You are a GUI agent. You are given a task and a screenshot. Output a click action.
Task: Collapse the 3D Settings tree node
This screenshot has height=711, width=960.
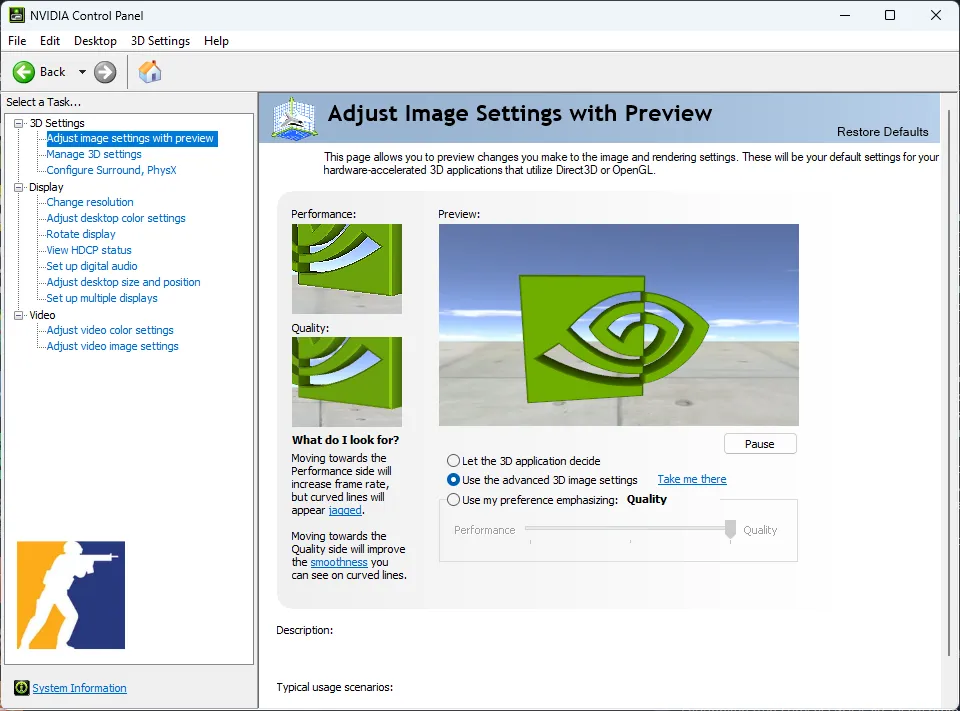pyautogui.click(x=19, y=123)
